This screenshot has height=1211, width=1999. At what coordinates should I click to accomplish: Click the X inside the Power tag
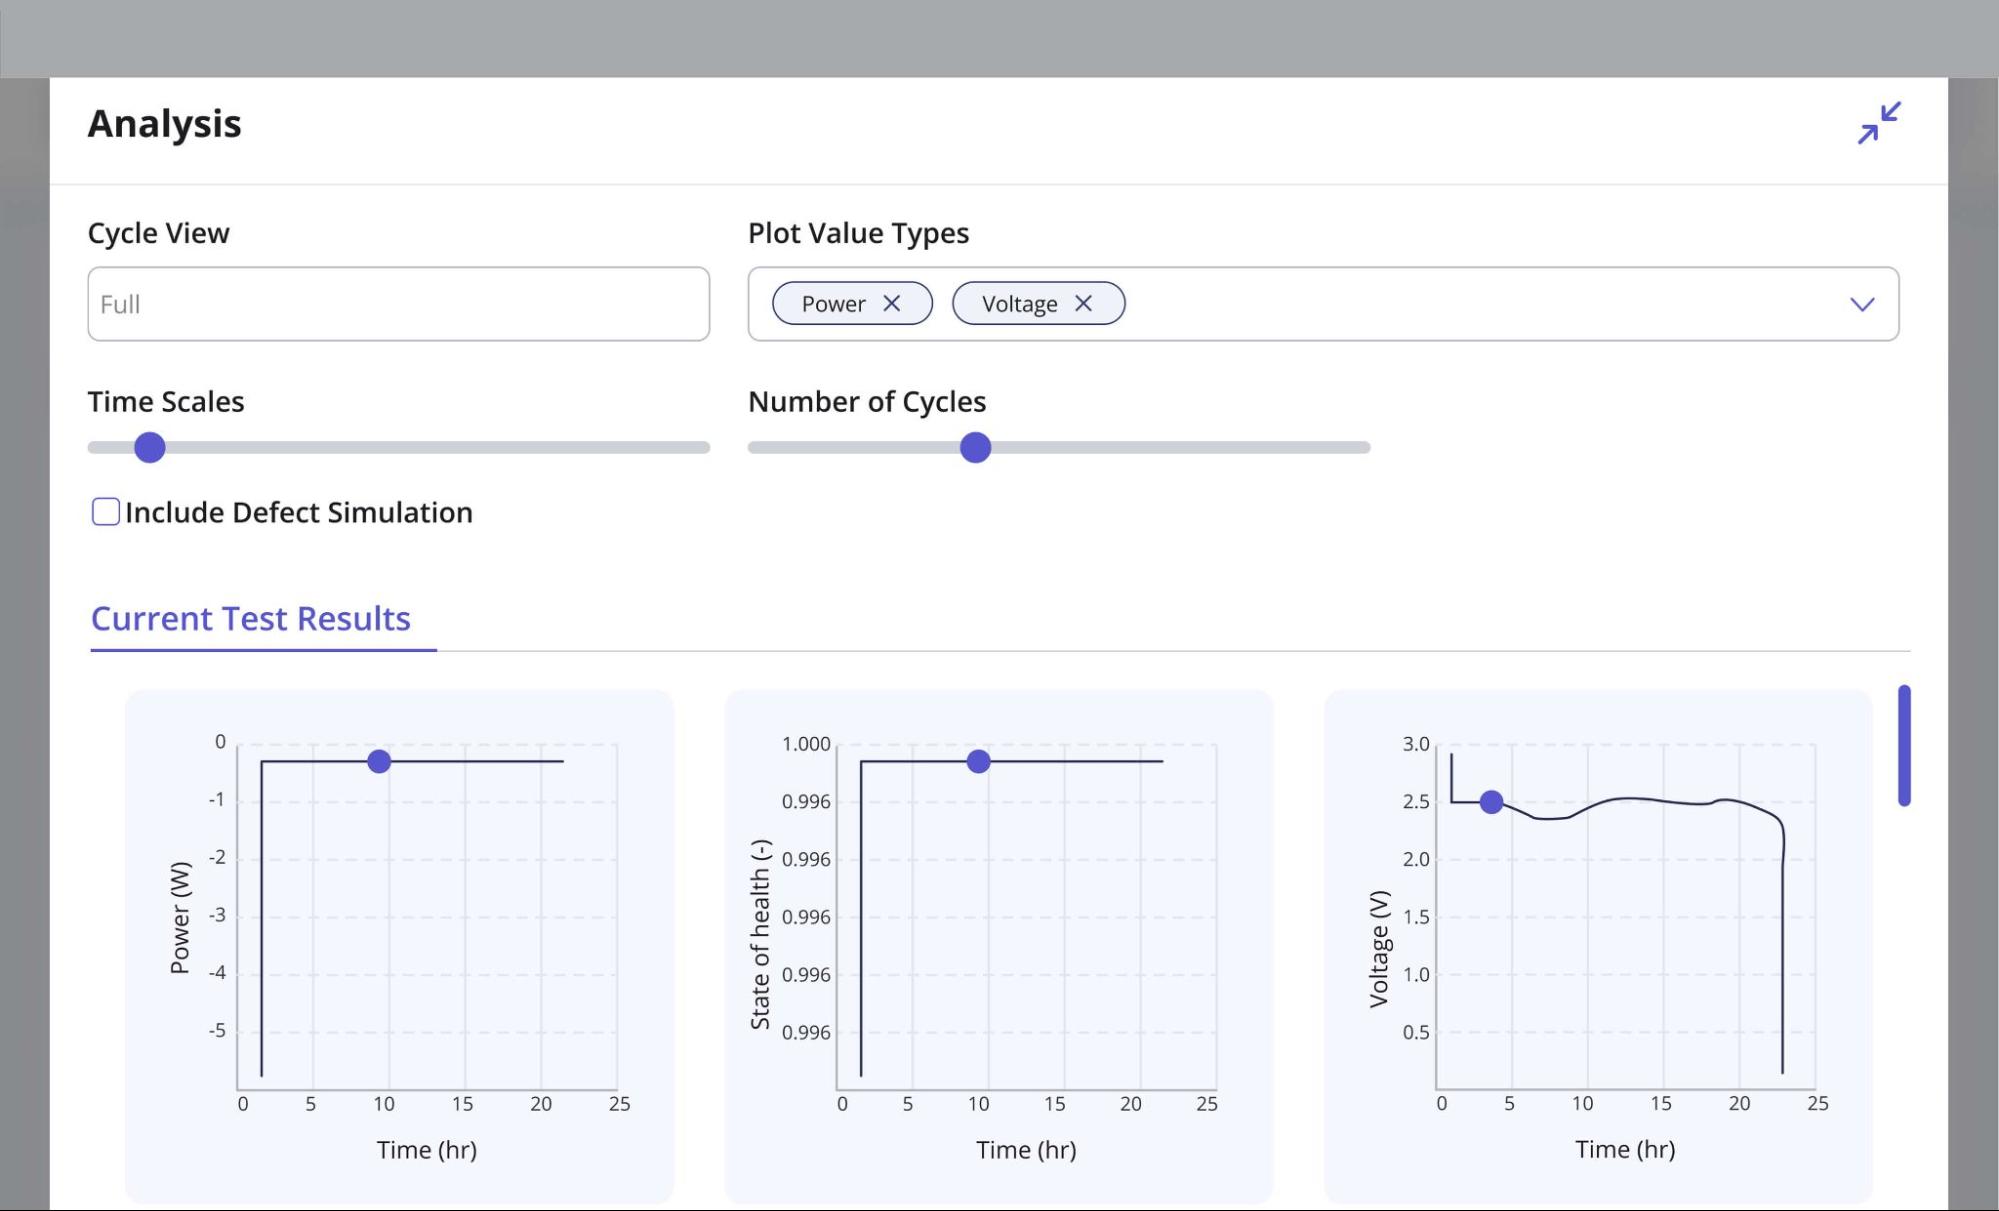[x=893, y=303]
